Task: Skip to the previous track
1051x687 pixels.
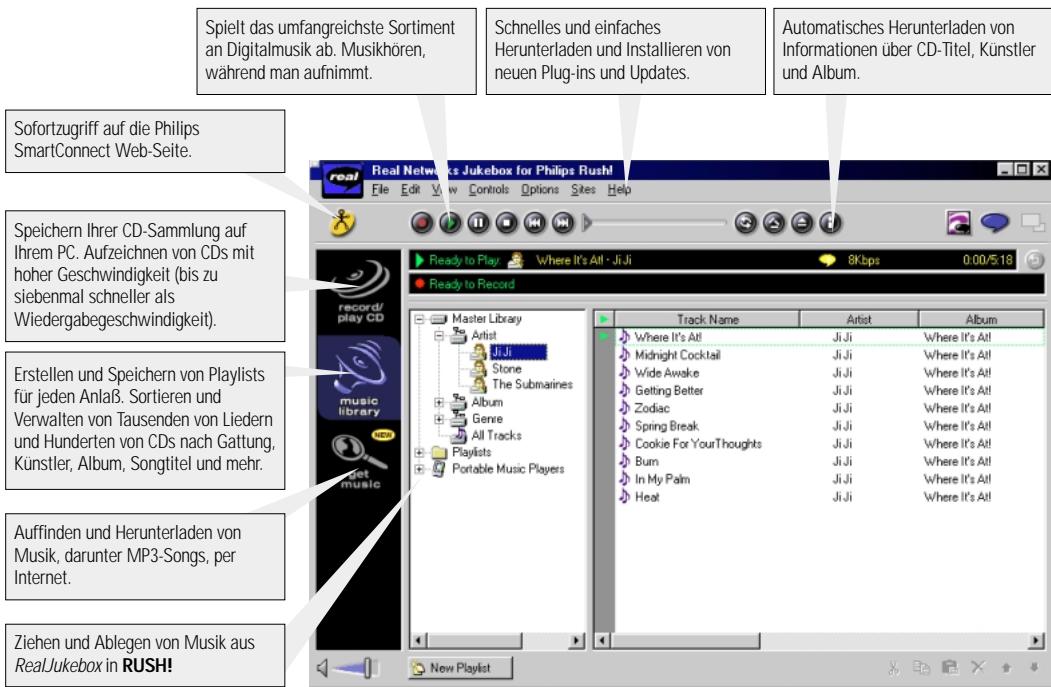Action: click(x=535, y=223)
